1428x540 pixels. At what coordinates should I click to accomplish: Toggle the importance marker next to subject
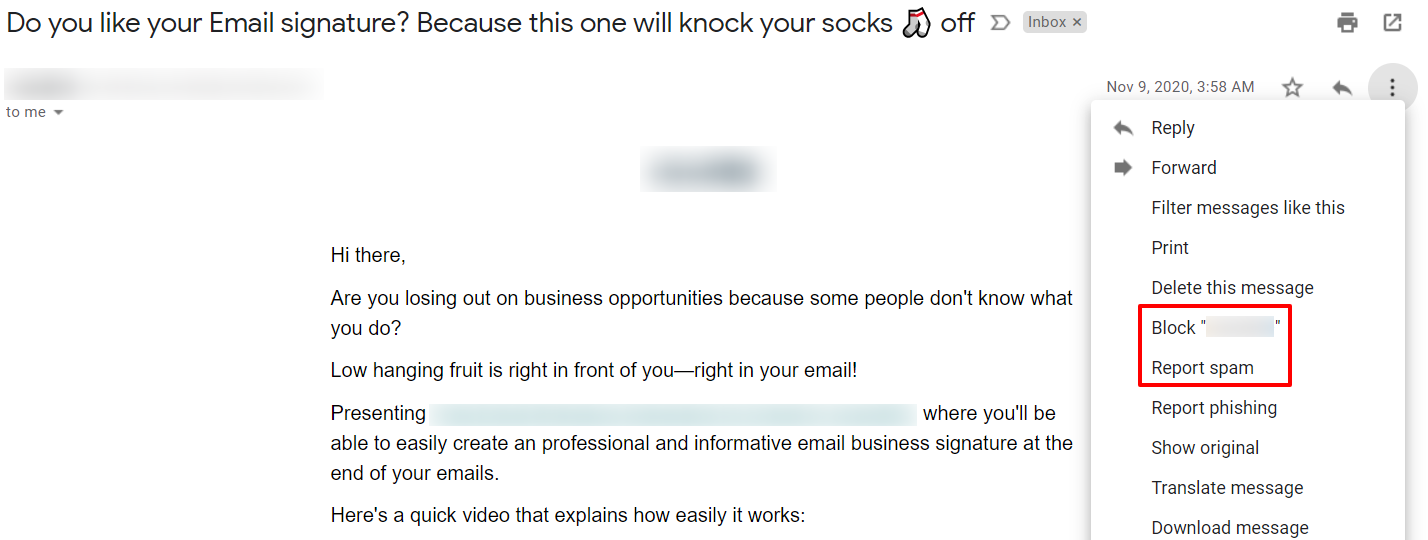coord(999,23)
